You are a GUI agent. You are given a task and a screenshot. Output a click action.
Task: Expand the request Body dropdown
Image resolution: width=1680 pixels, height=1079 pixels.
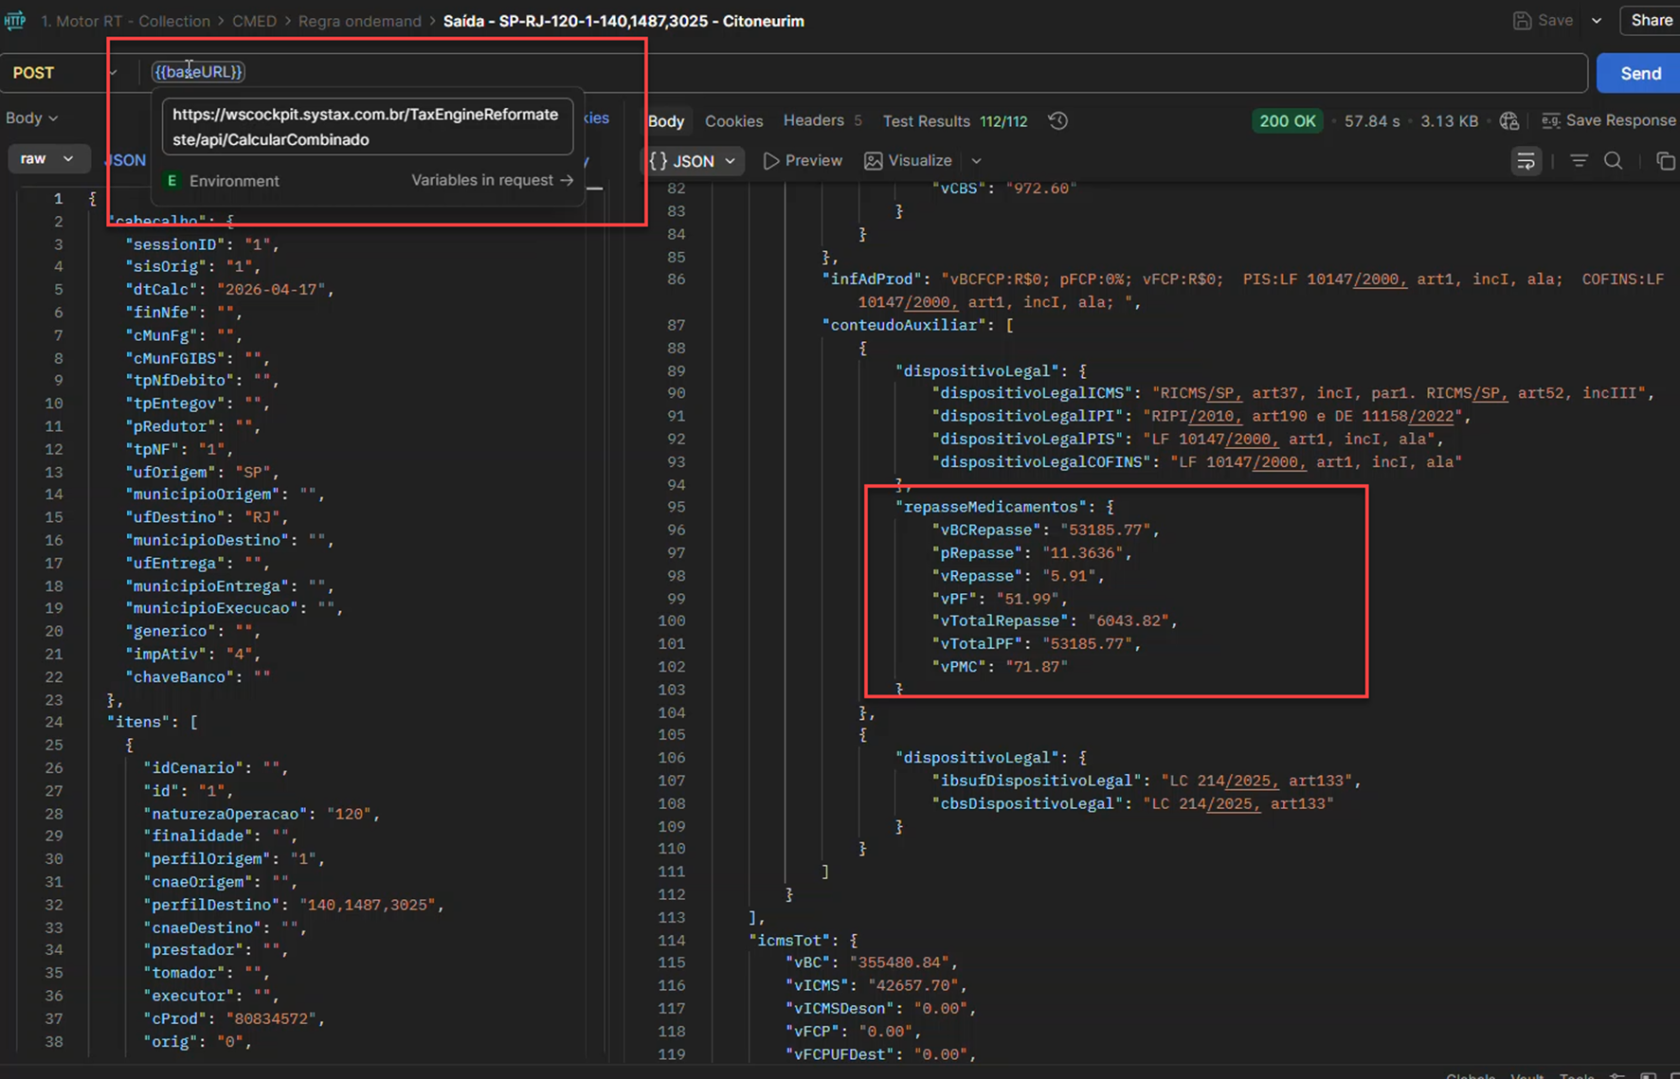coord(32,118)
